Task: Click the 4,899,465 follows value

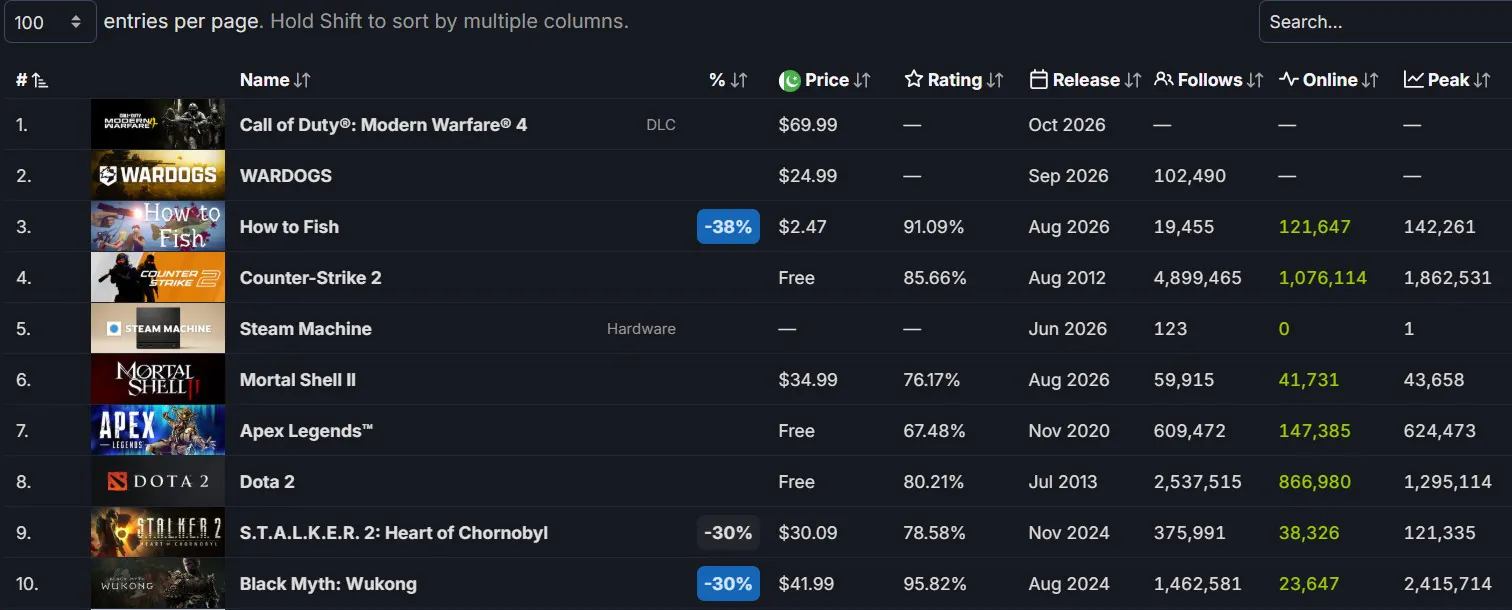Action: click(x=1198, y=277)
